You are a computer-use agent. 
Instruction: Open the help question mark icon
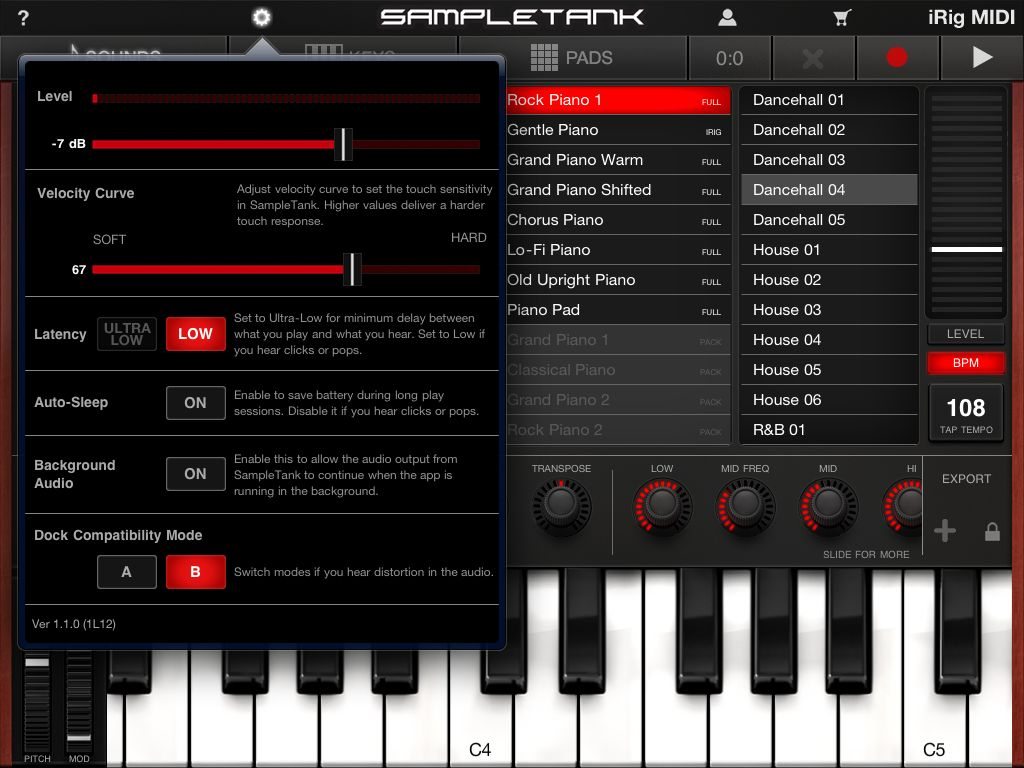[x=23, y=18]
